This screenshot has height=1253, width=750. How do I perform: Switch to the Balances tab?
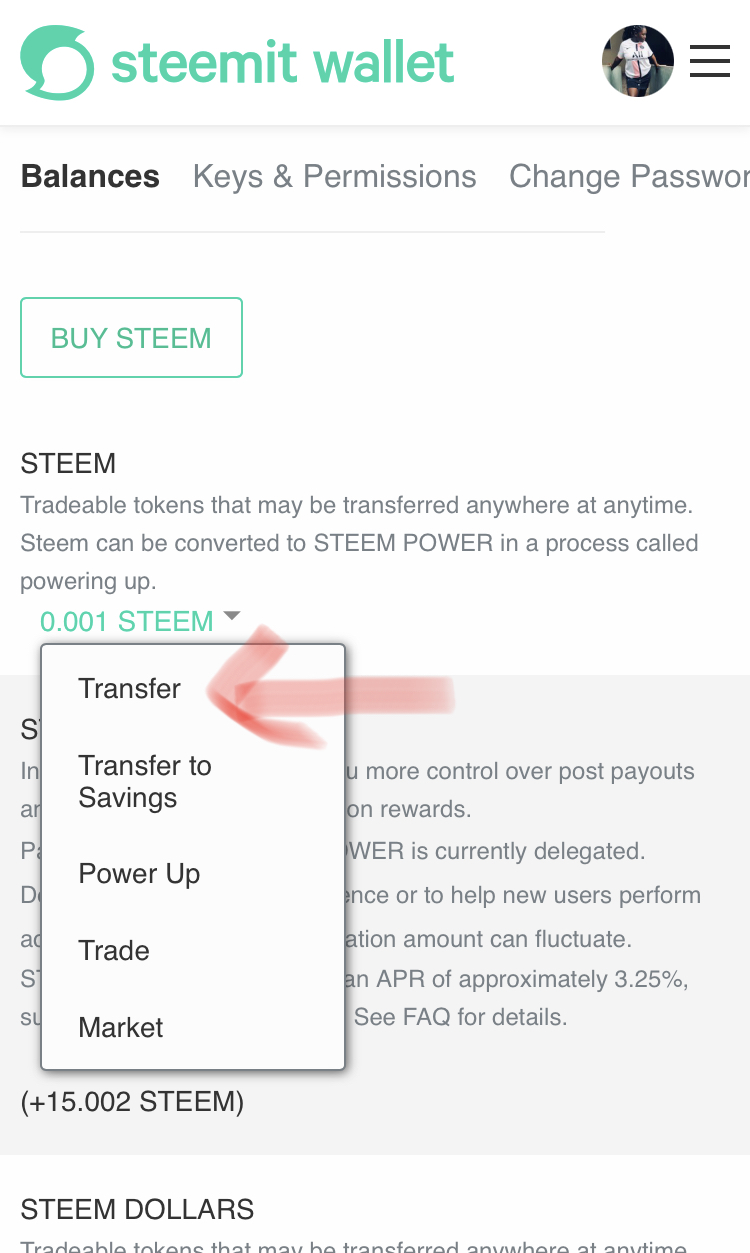(90, 177)
